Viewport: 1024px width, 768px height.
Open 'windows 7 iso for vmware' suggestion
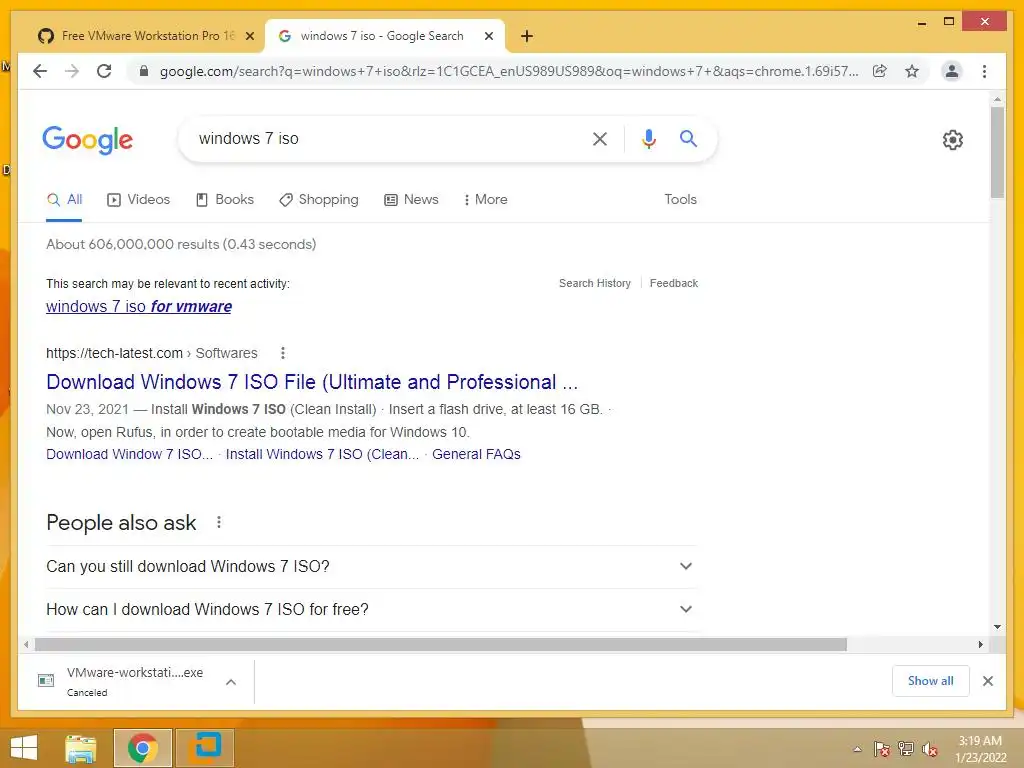[x=138, y=306]
